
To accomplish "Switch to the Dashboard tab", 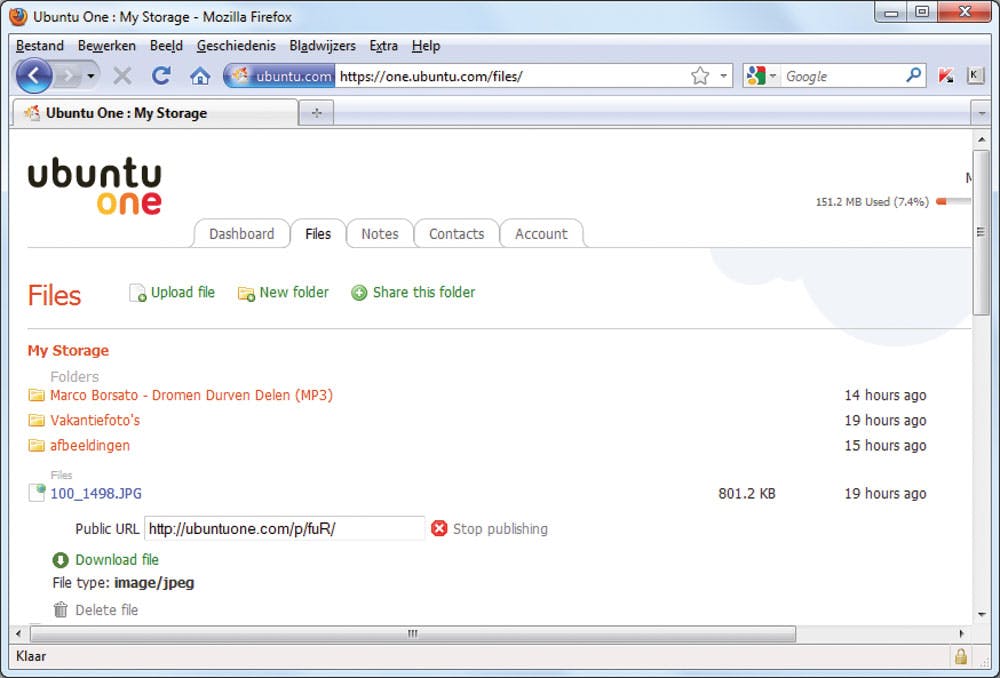I will pyautogui.click(x=242, y=233).
